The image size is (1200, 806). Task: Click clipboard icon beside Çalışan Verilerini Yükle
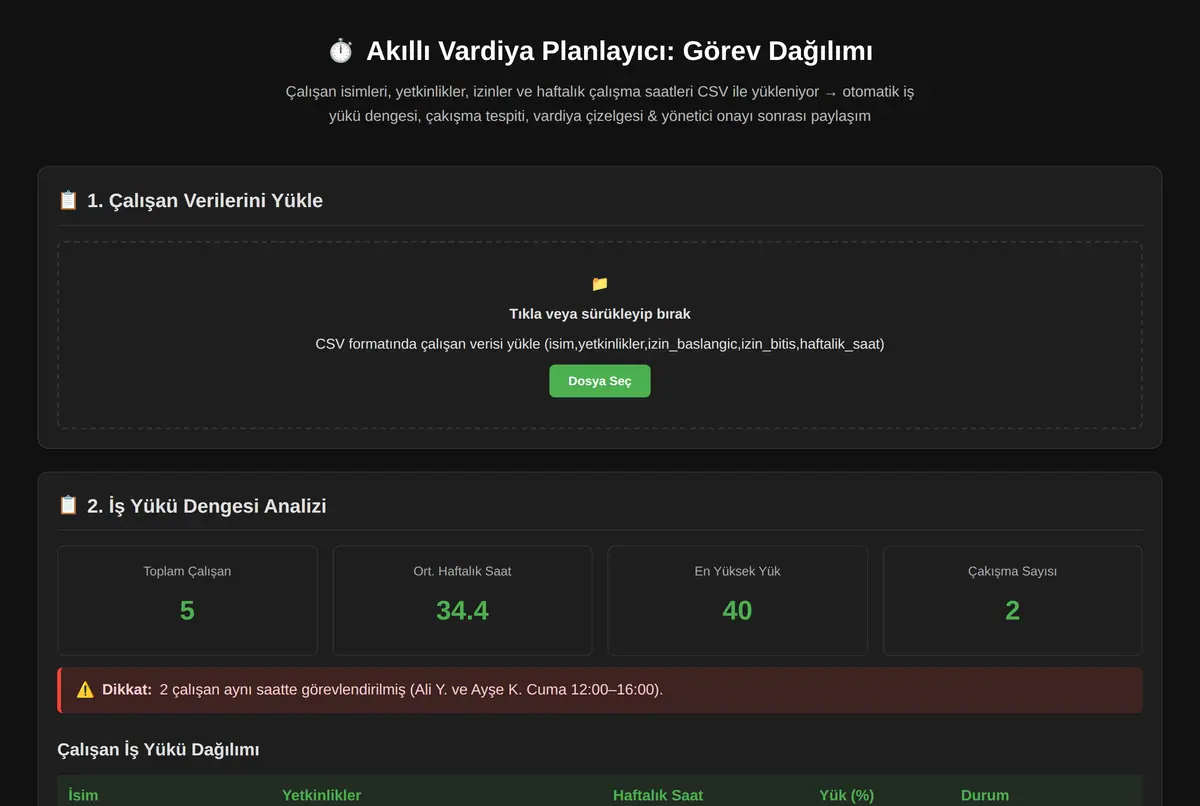tap(68, 200)
